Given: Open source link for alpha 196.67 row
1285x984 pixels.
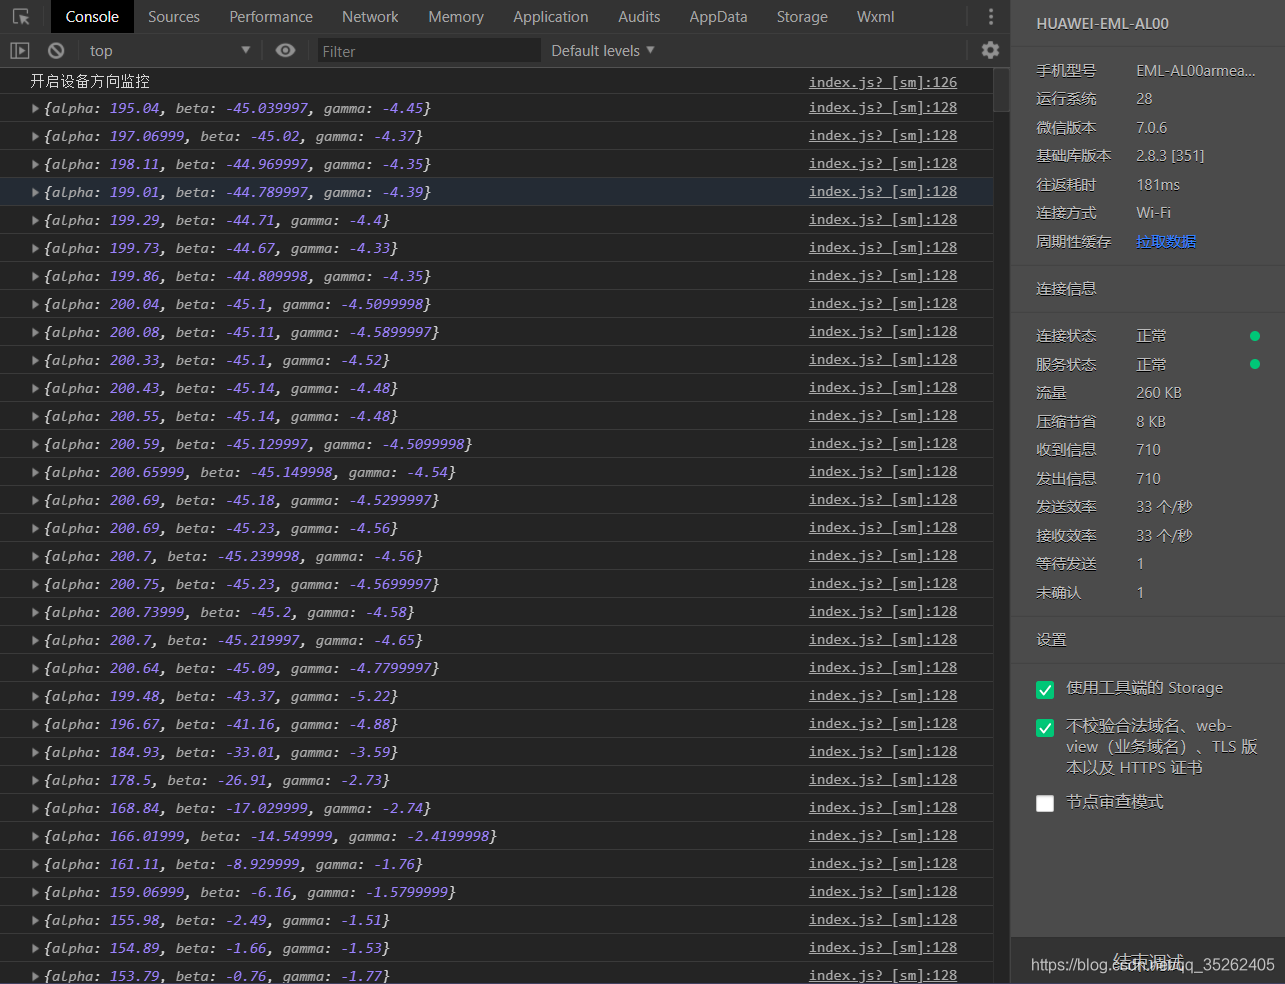Looking at the screenshot, I should click(883, 723).
